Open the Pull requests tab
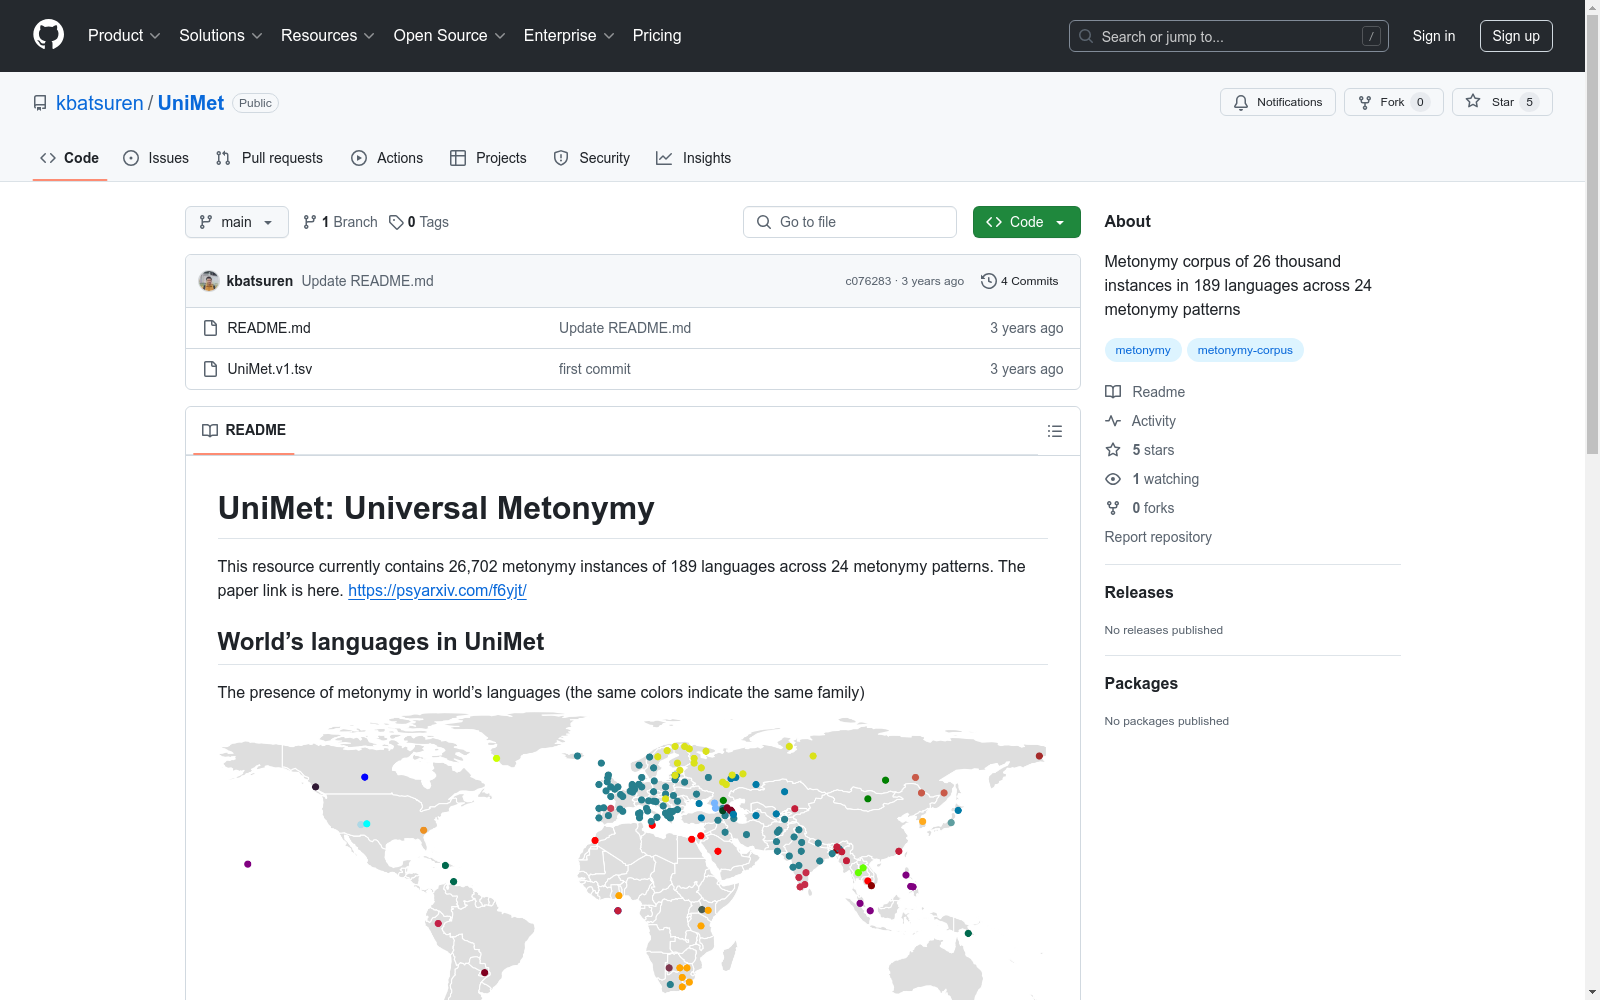 click(x=269, y=158)
